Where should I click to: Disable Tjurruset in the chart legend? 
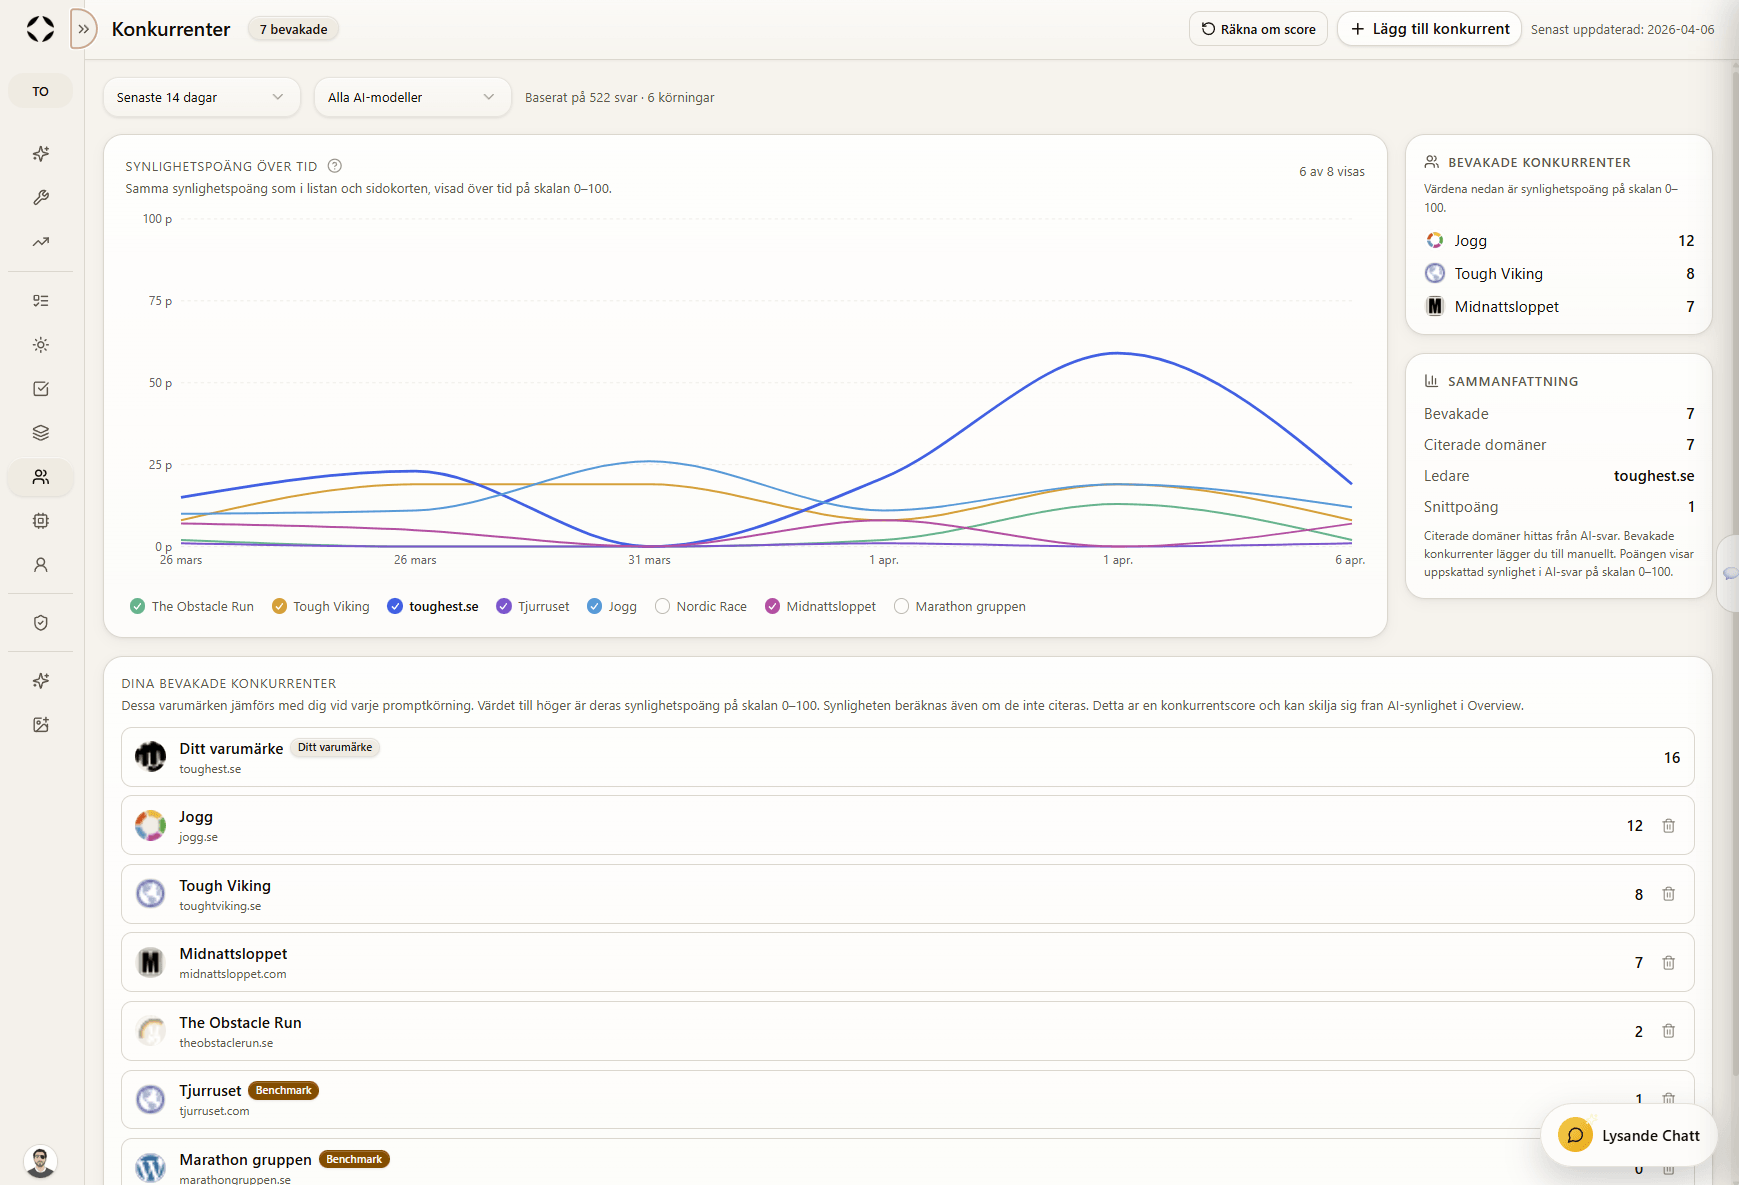(x=504, y=606)
